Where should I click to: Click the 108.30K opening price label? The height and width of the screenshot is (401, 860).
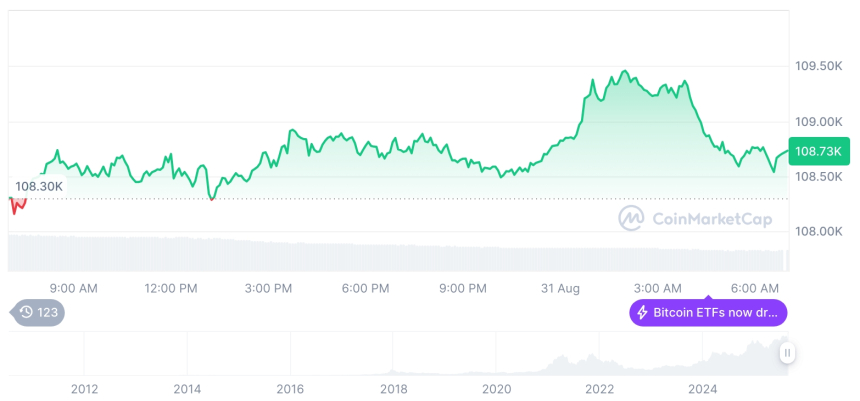[x=39, y=185]
